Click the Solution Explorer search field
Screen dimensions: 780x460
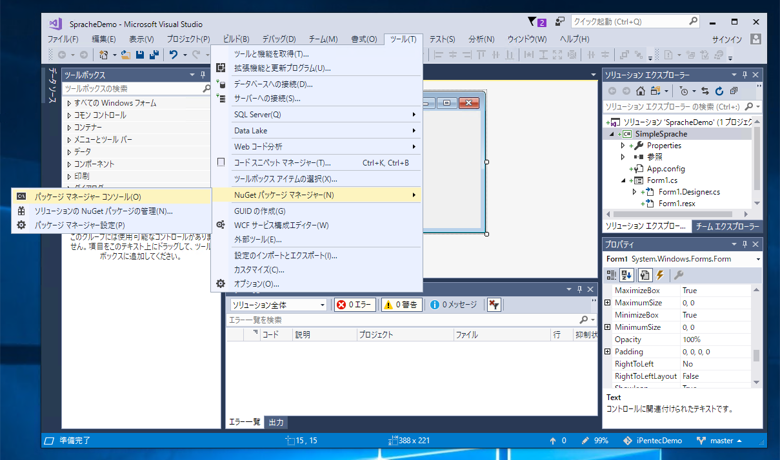pyautogui.click(x=682, y=106)
